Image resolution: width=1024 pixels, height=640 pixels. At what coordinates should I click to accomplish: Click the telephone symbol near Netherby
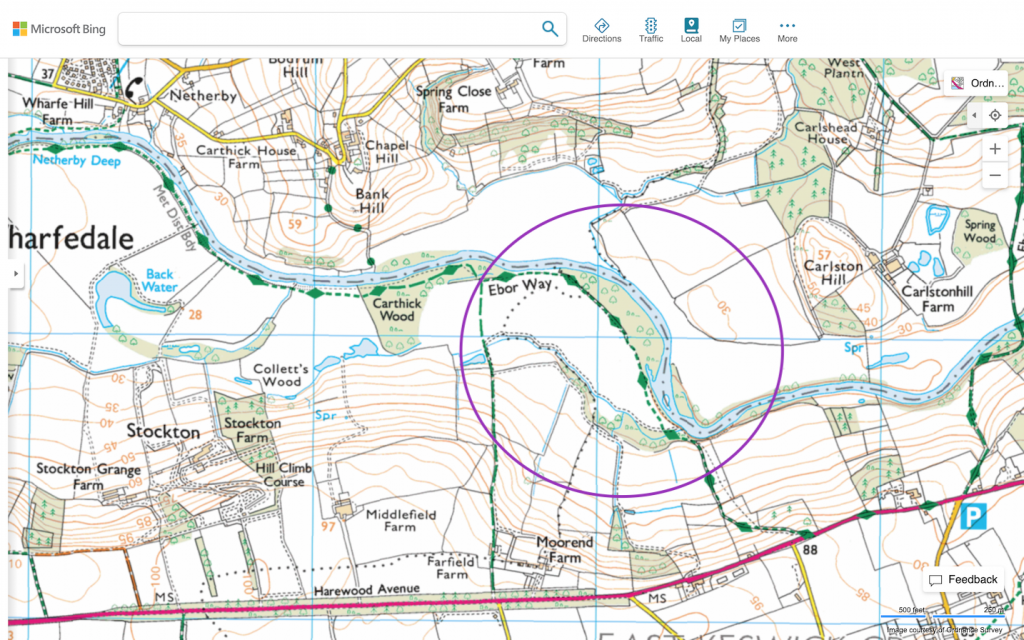135,88
